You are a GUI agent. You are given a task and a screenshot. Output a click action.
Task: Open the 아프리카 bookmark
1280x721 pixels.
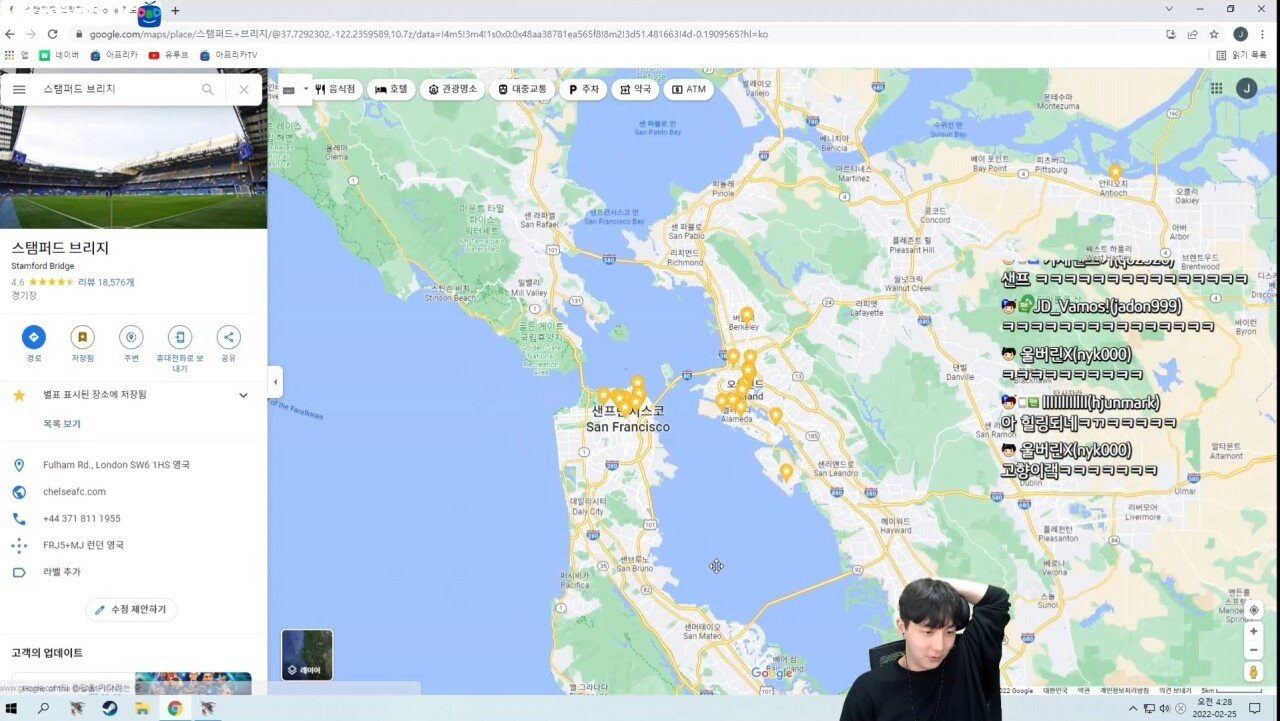pos(114,55)
